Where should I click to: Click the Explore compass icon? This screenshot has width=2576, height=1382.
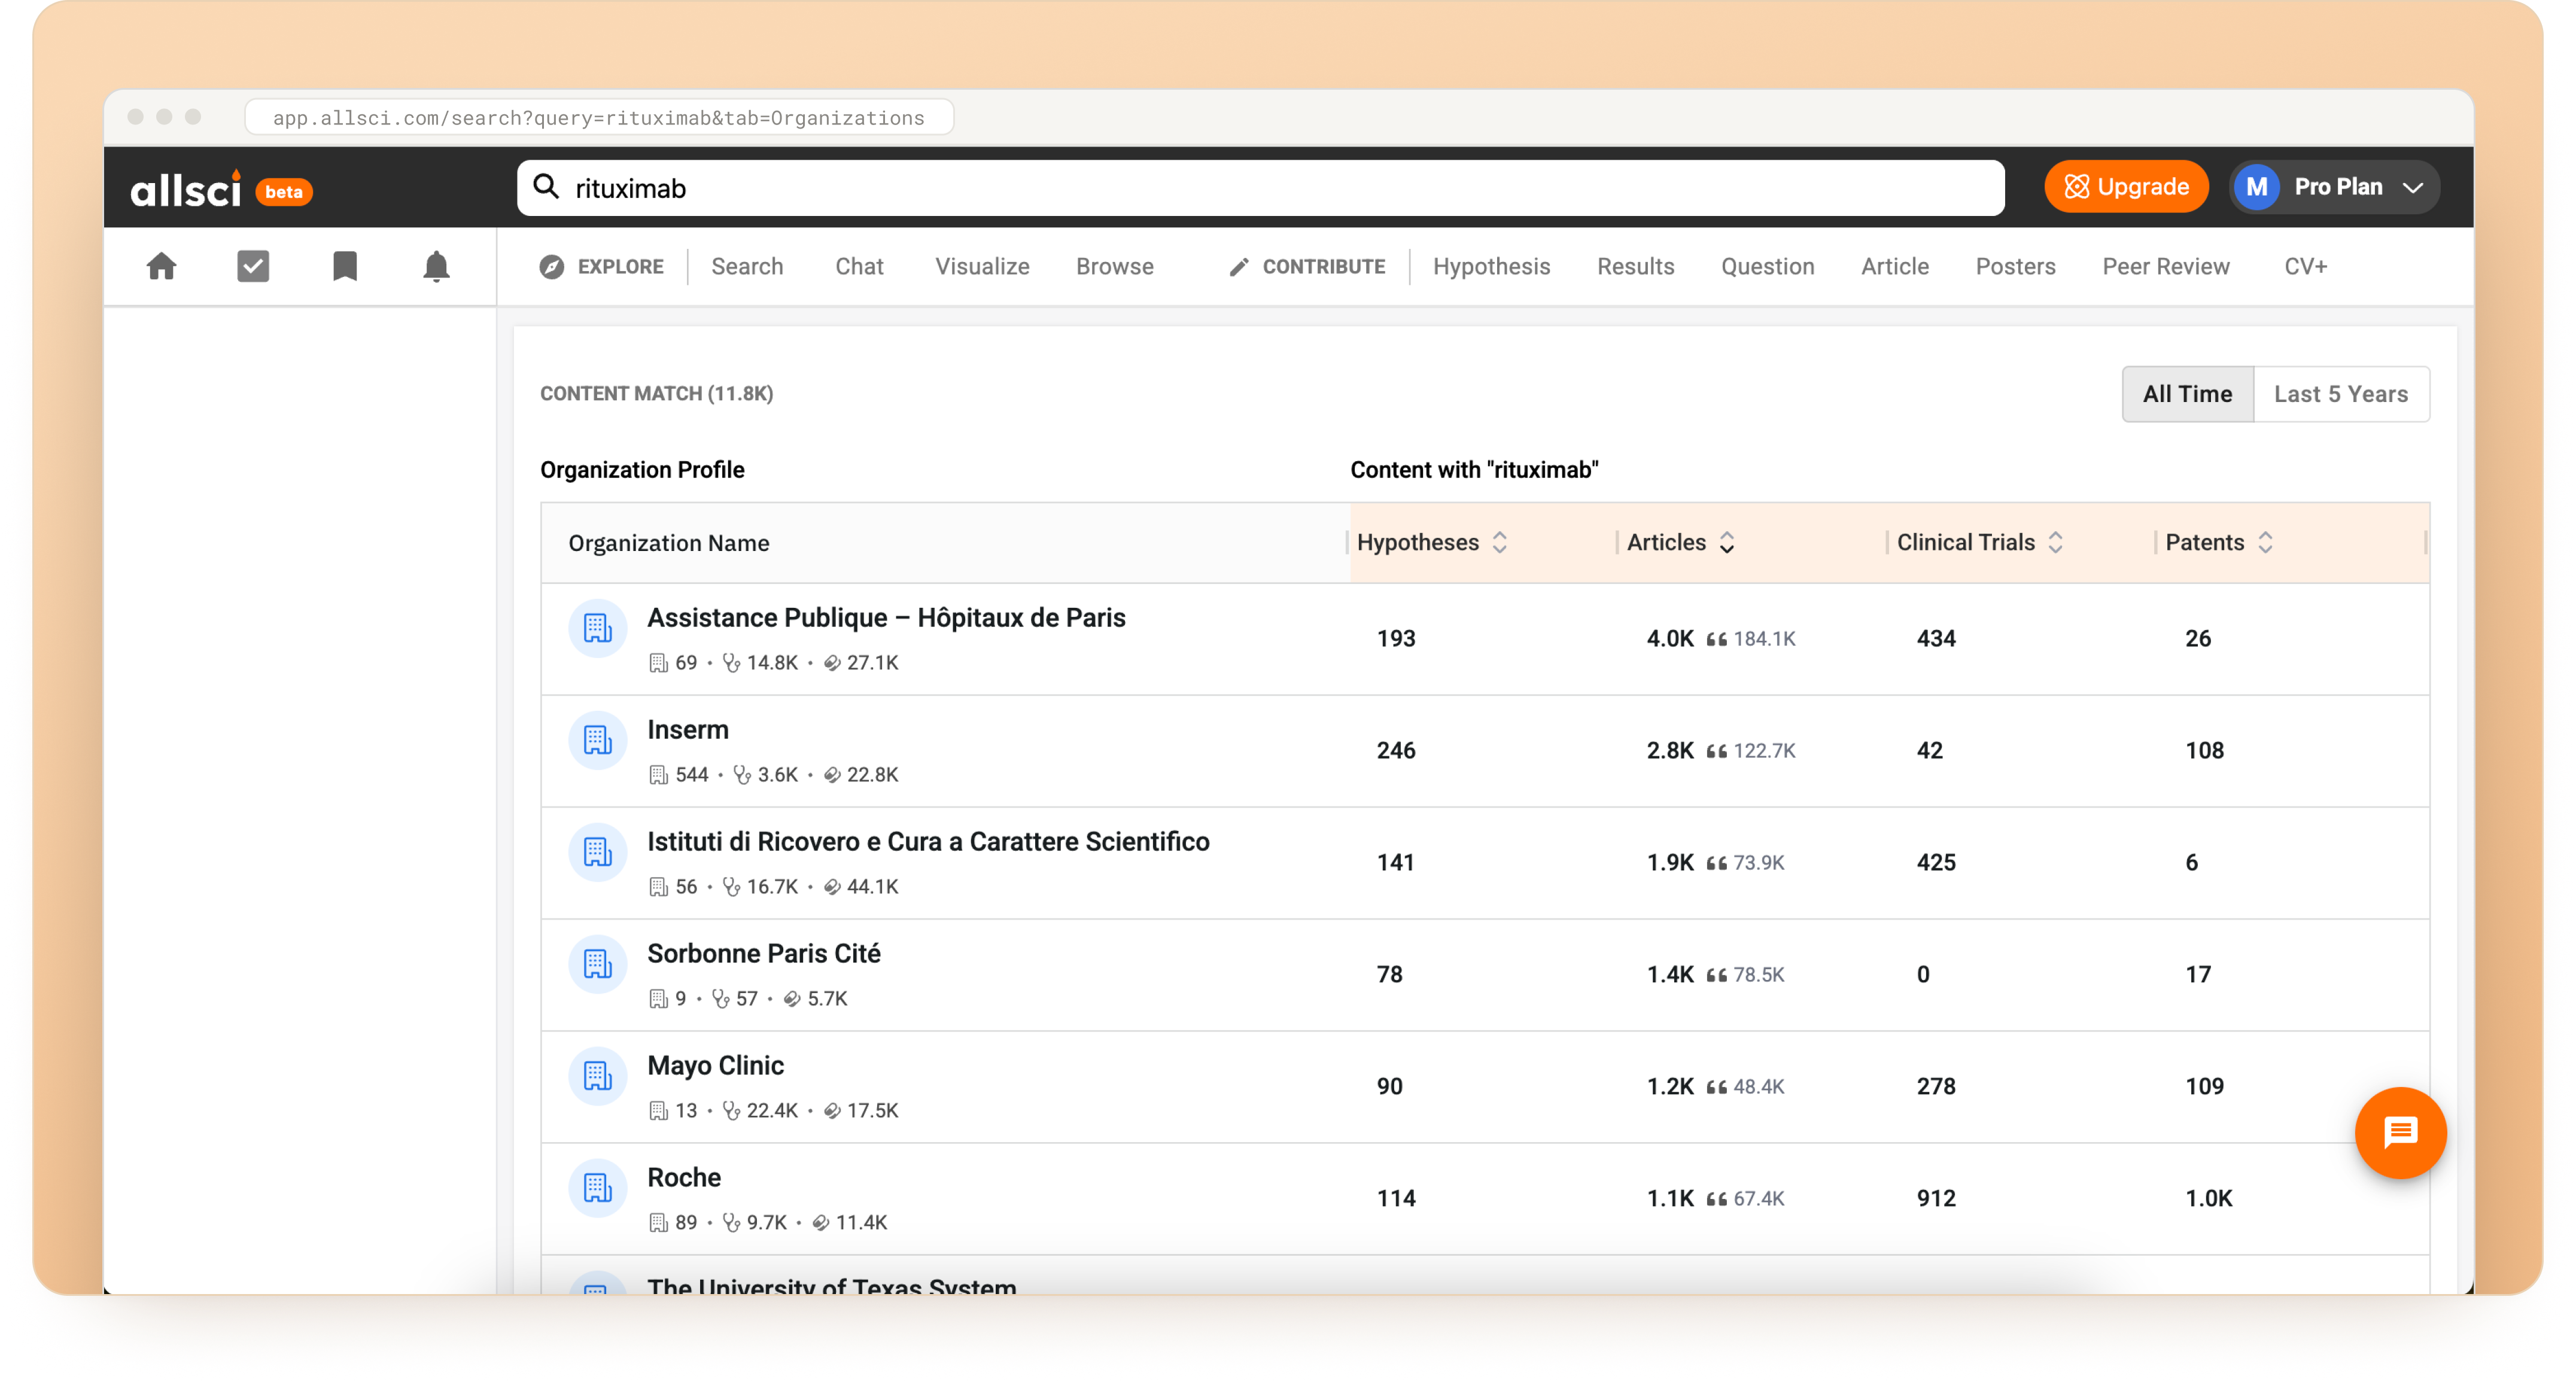pos(552,267)
